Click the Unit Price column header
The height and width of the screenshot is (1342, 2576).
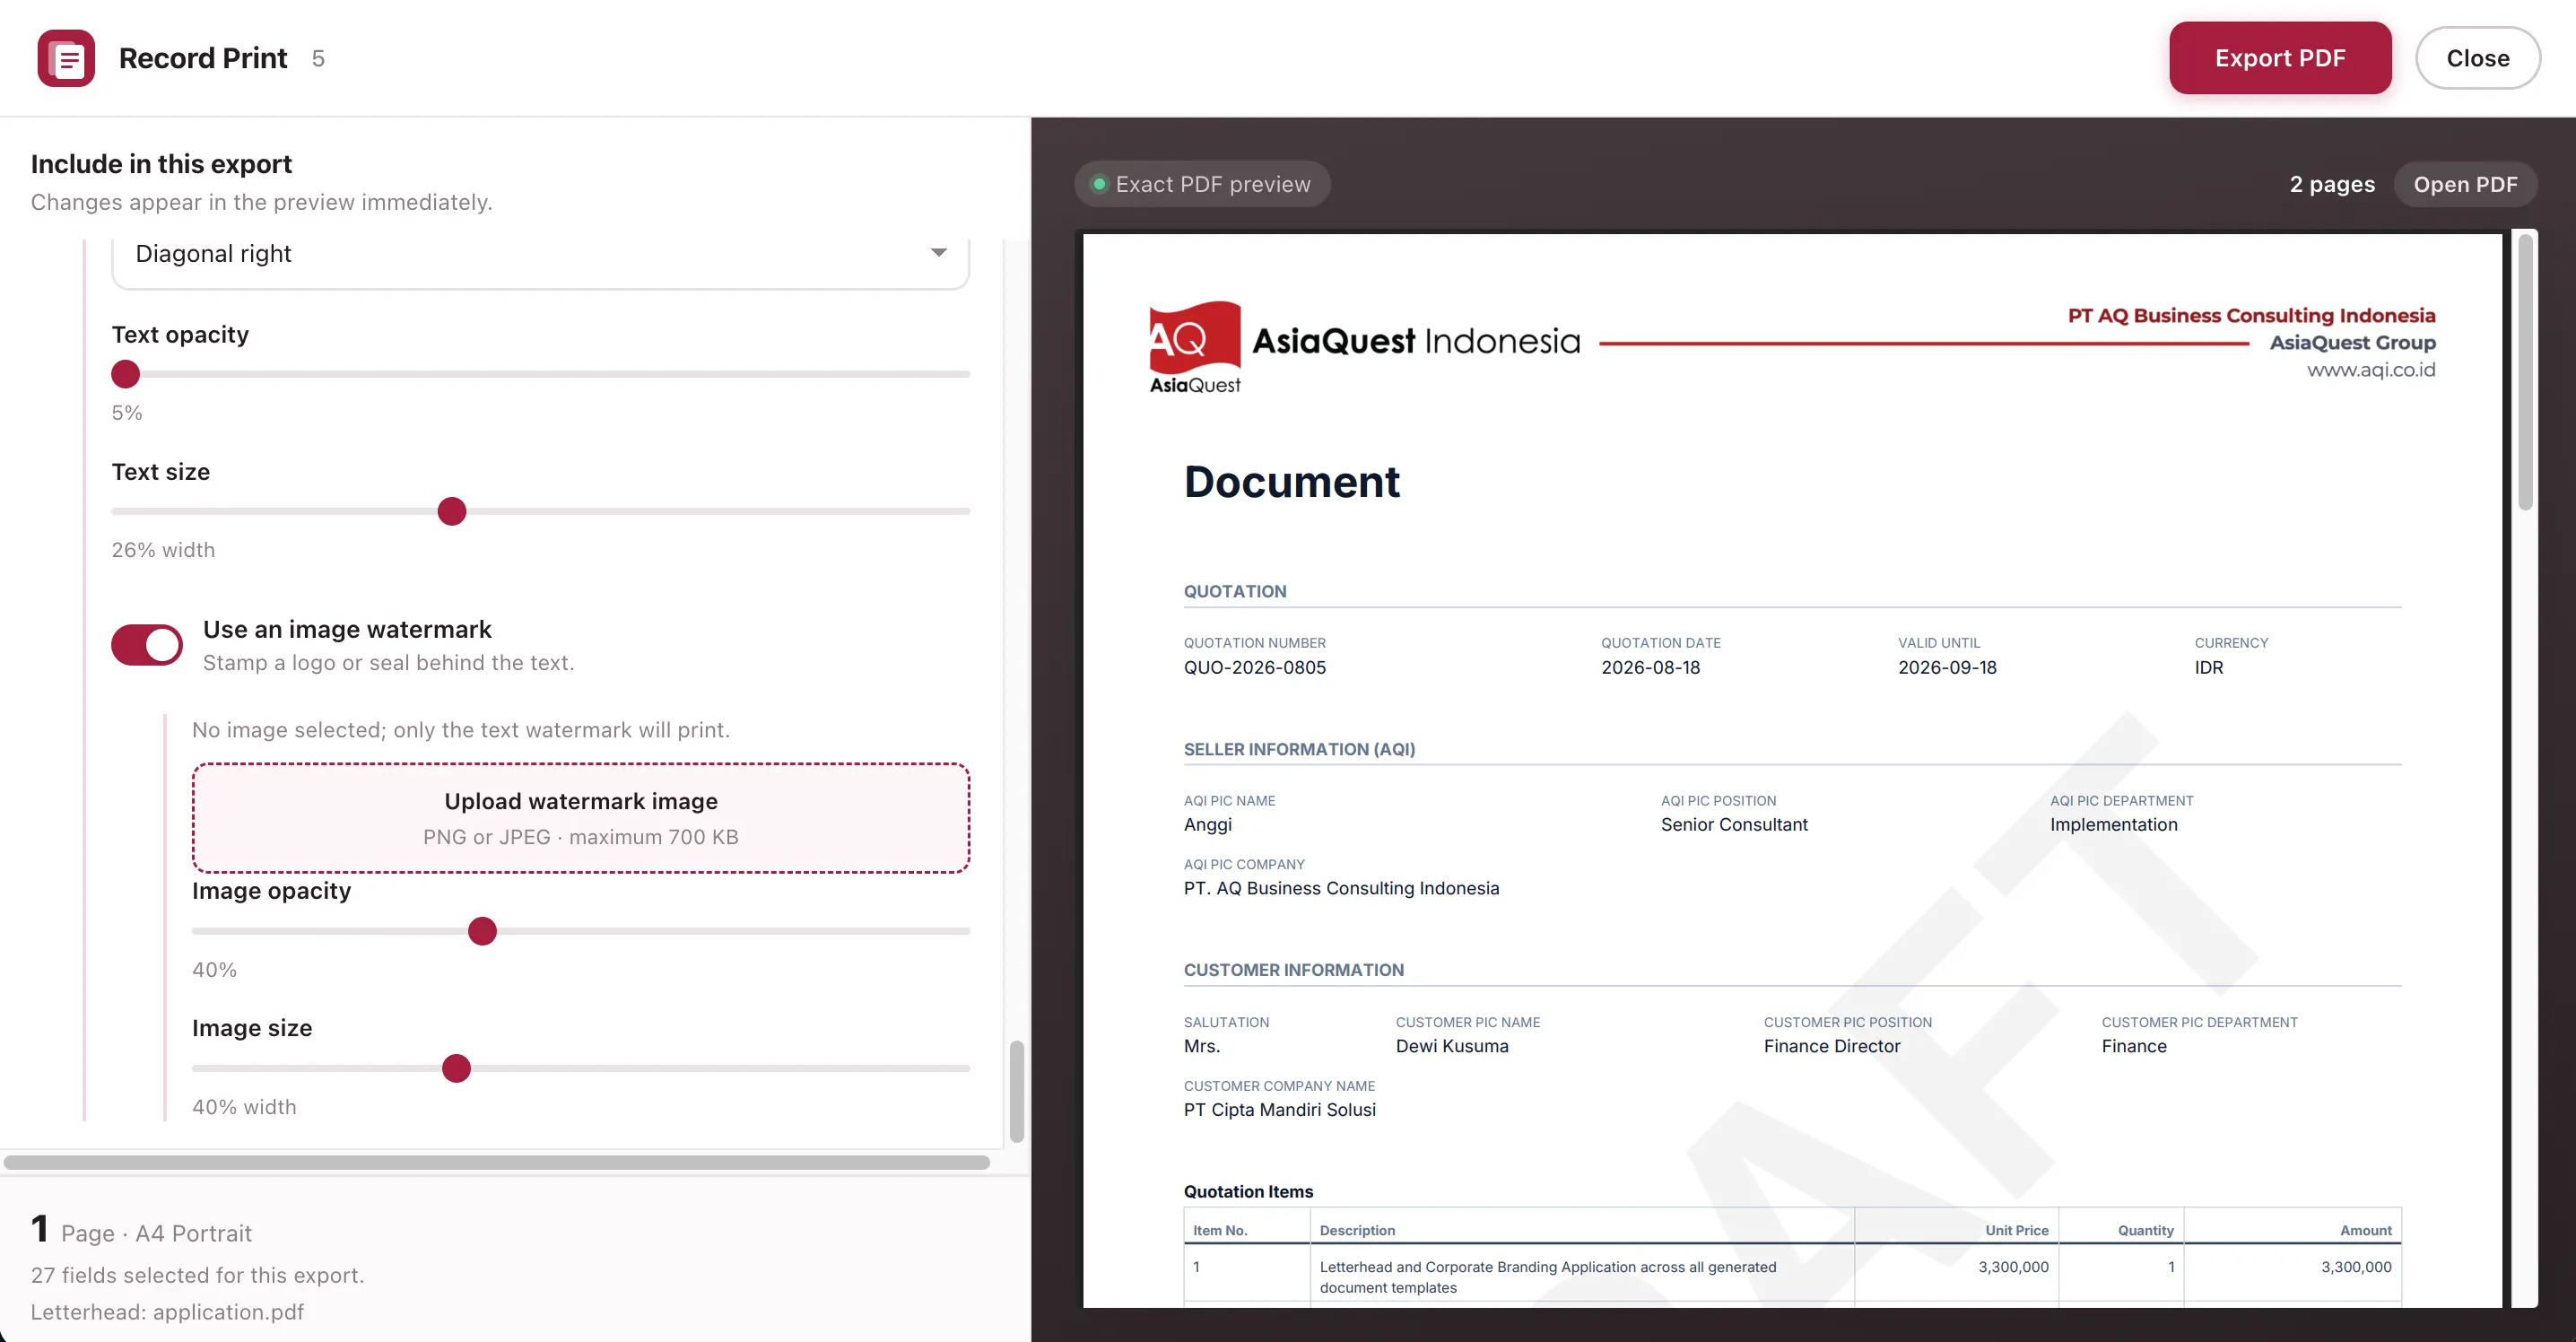point(2016,1230)
